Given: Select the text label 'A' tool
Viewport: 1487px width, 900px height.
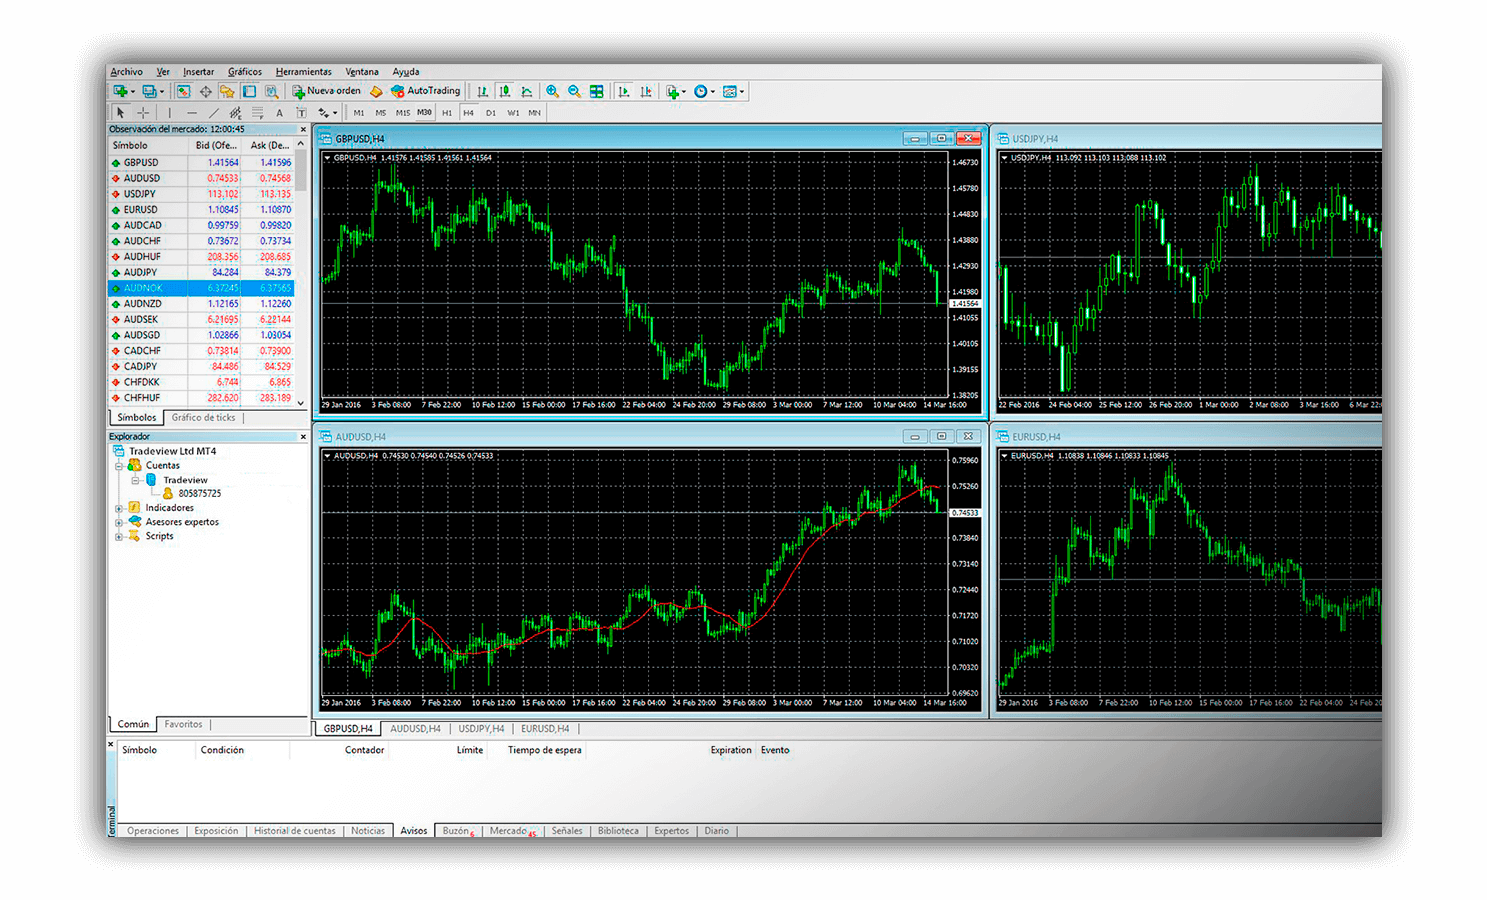Looking at the screenshot, I should click(x=279, y=113).
